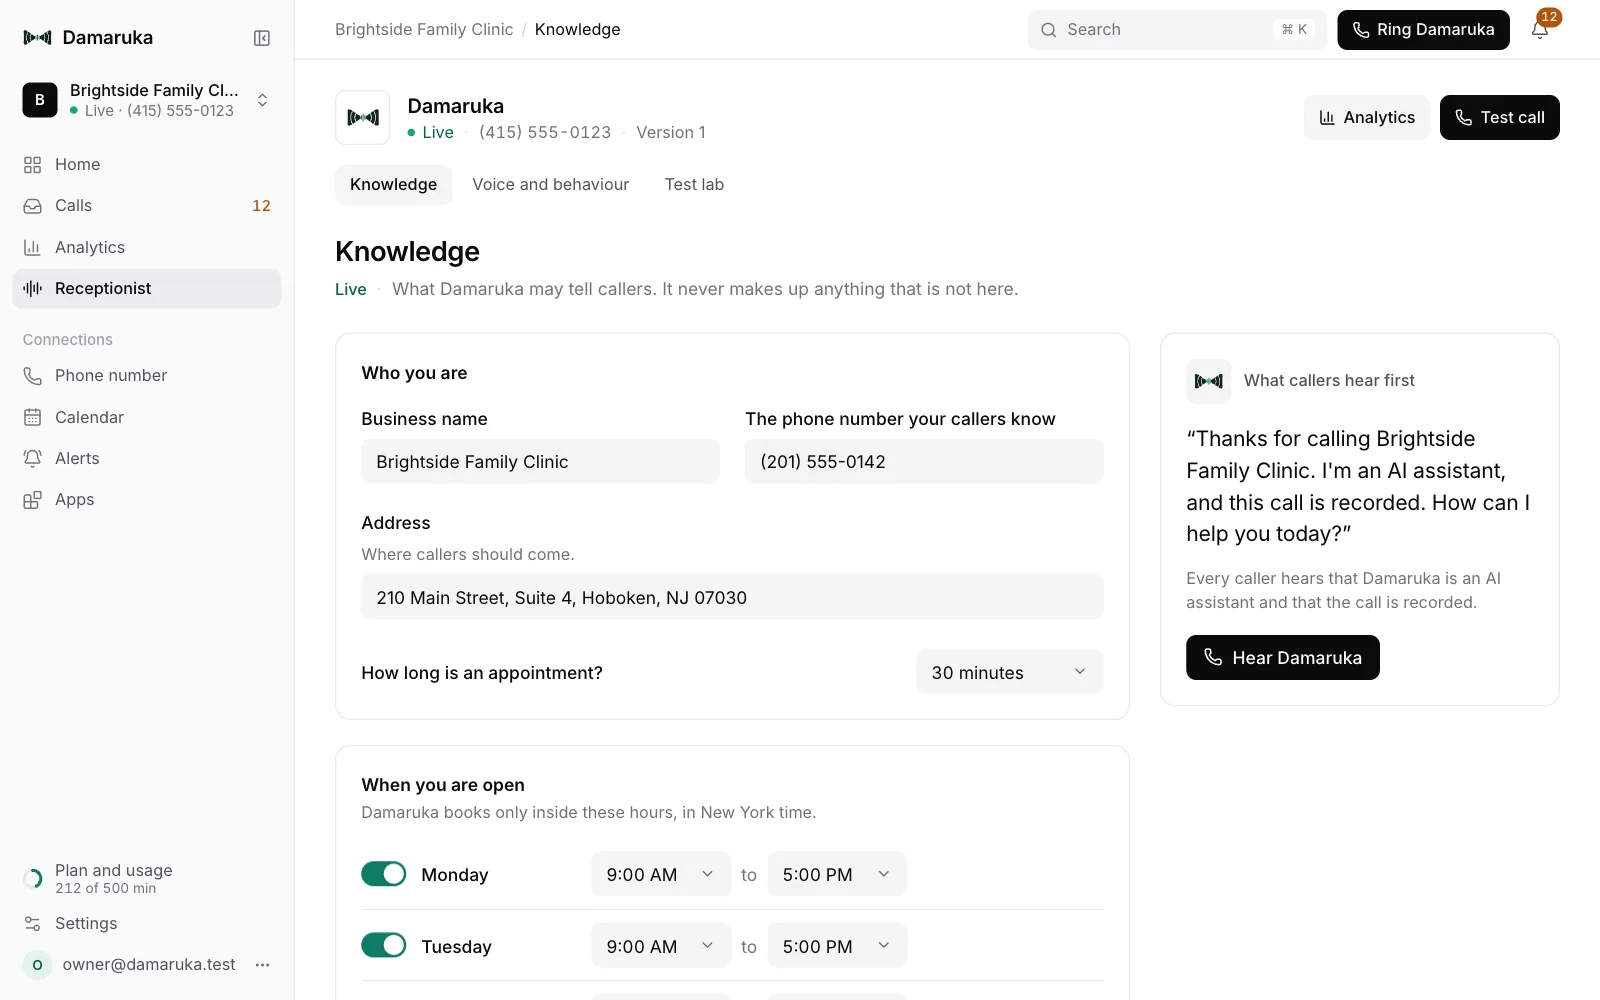Go to Brightside Family Clinic breadcrumb
The height and width of the screenshot is (1000, 1600).
coord(424,30)
